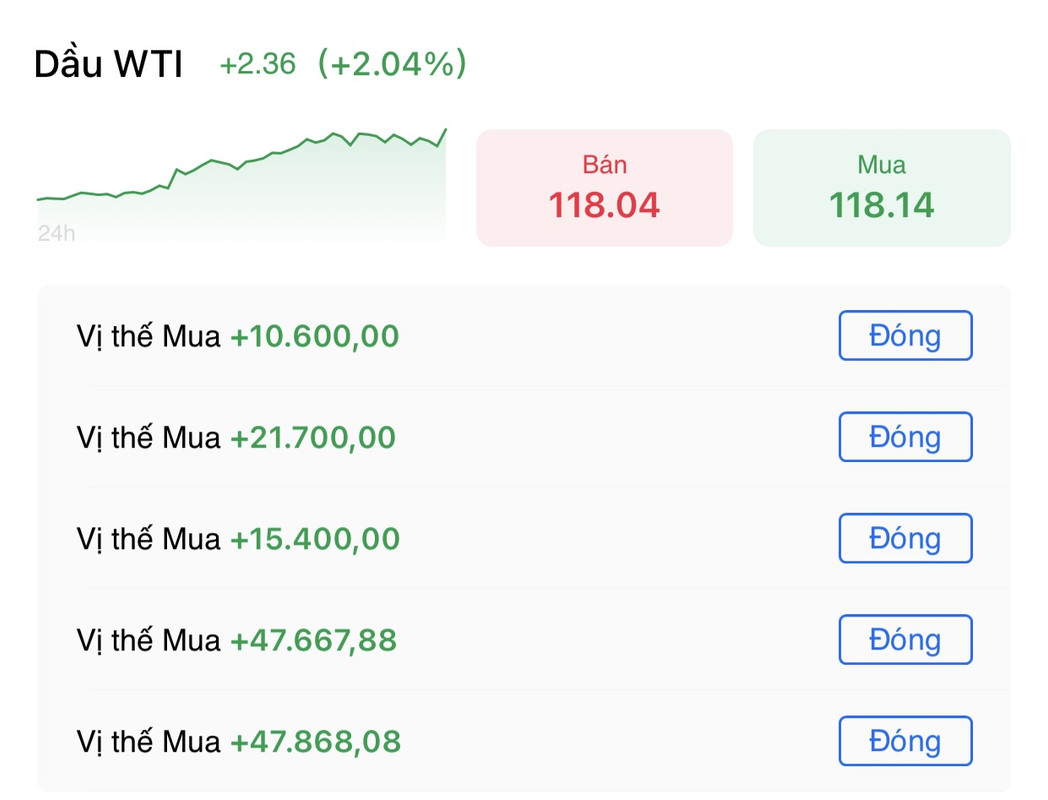Click the Dầu WTI title
1048x800 pixels.
108,64
